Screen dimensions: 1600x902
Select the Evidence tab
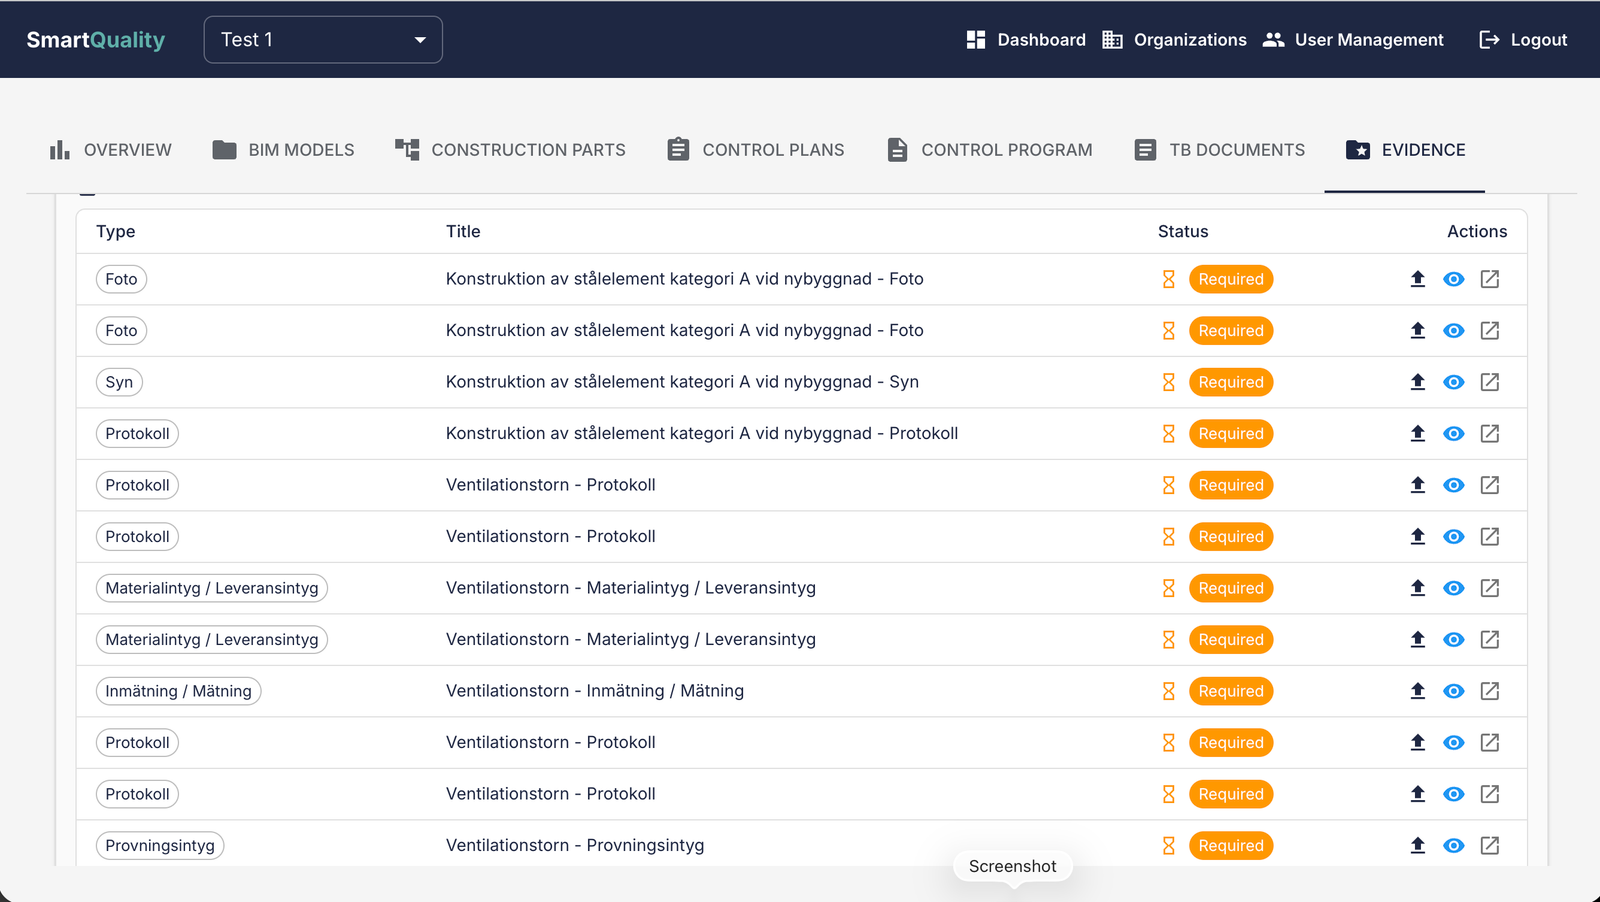click(1405, 150)
